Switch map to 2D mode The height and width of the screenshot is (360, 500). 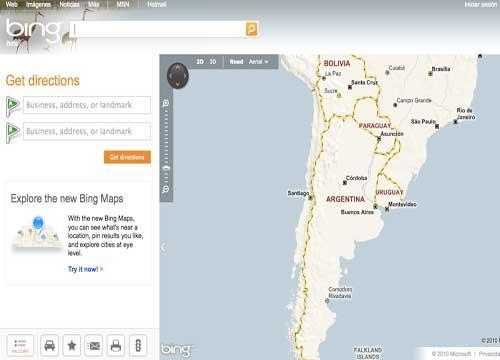tap(200, 62)
